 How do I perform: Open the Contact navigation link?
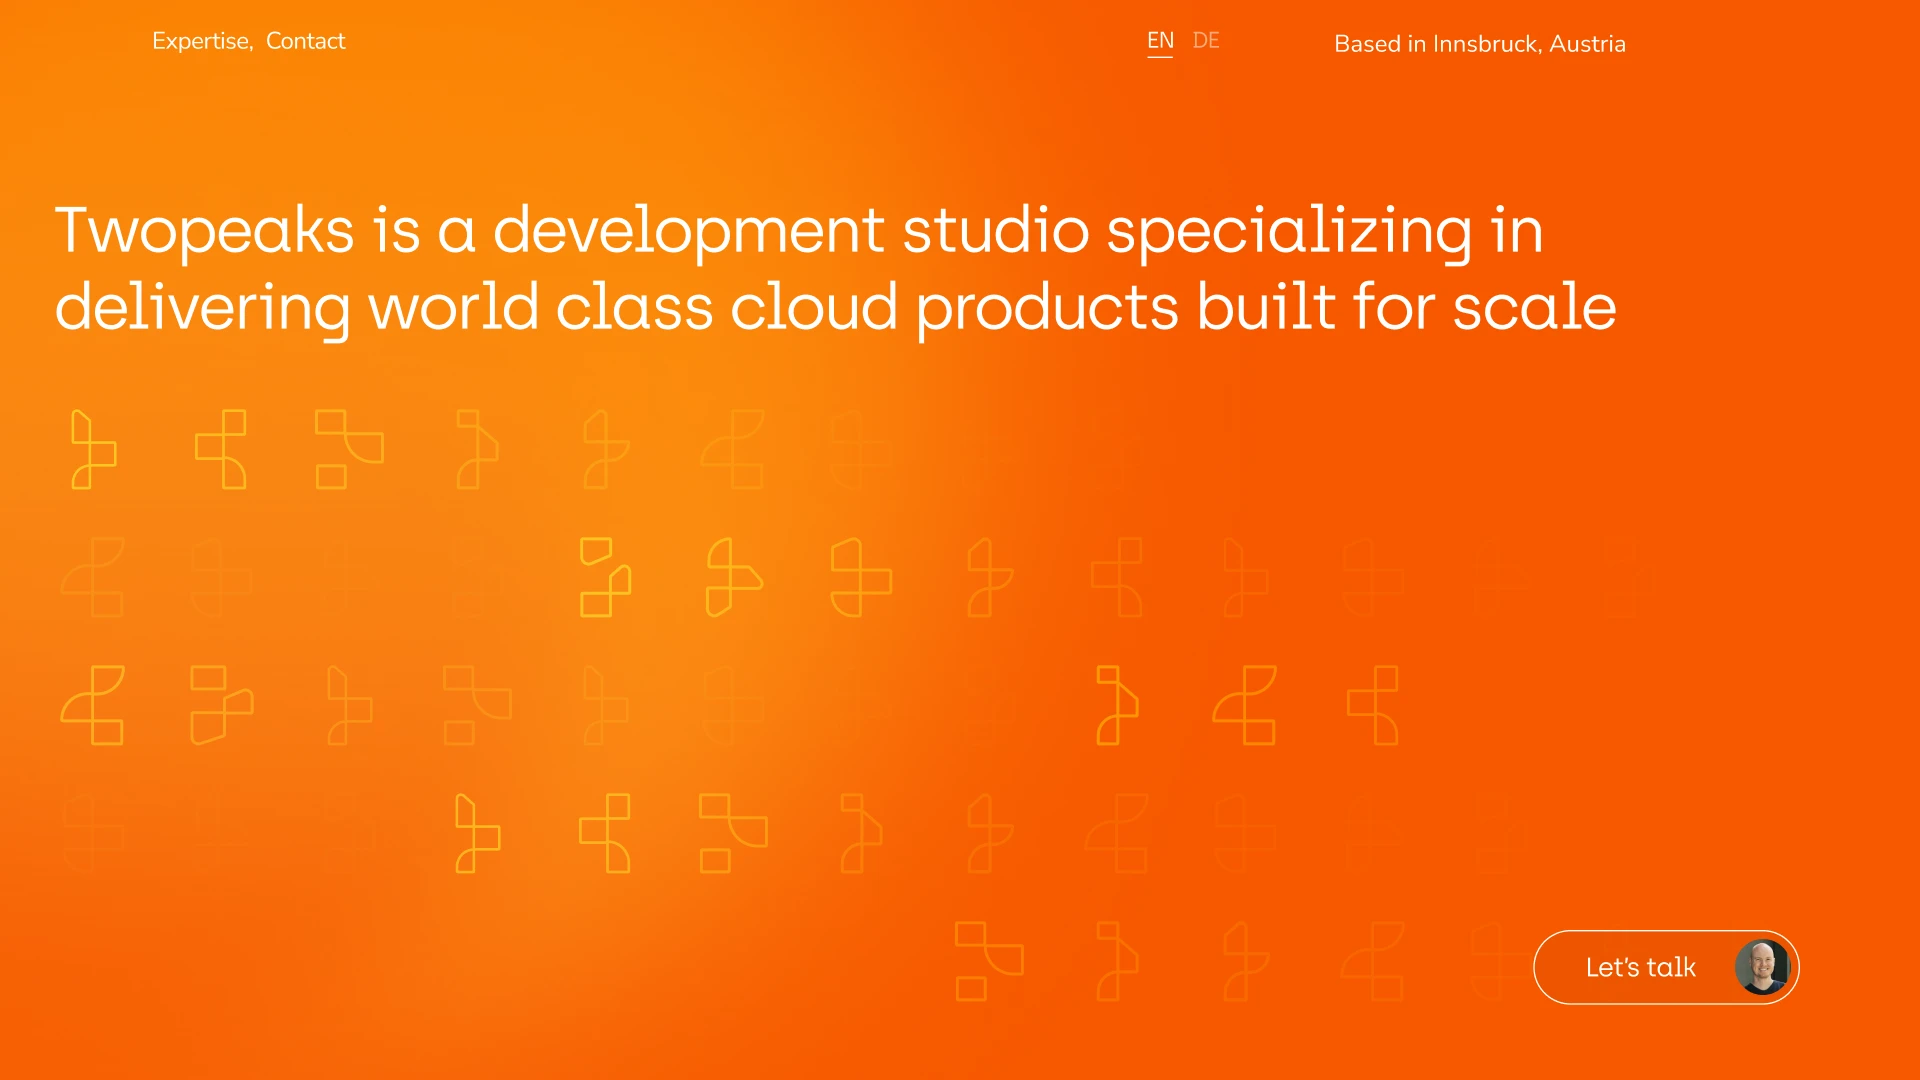coord(305,41)
